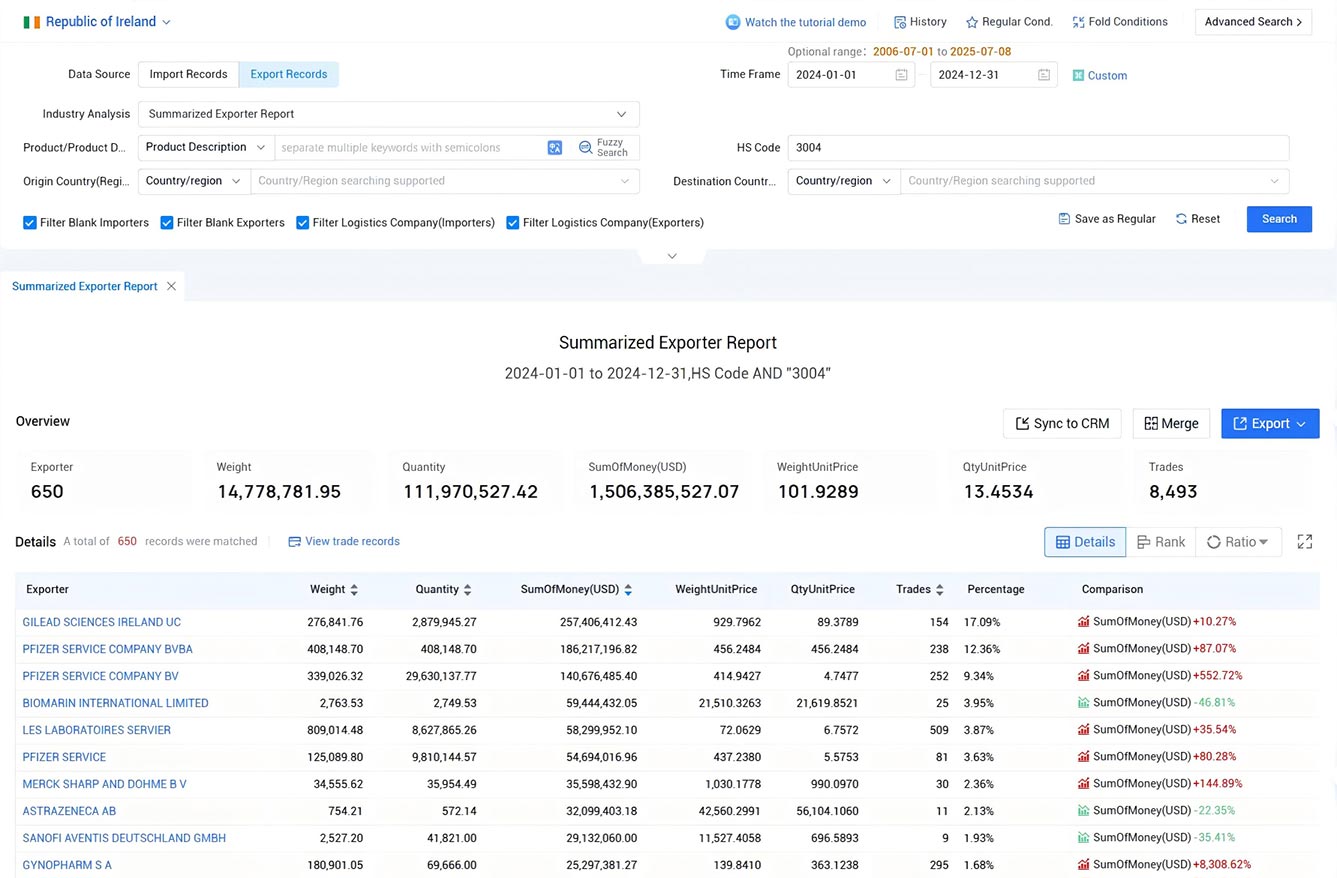The image size is (1337, 878).
Task: Open end date calendar icon
Action: point(1044,75)
